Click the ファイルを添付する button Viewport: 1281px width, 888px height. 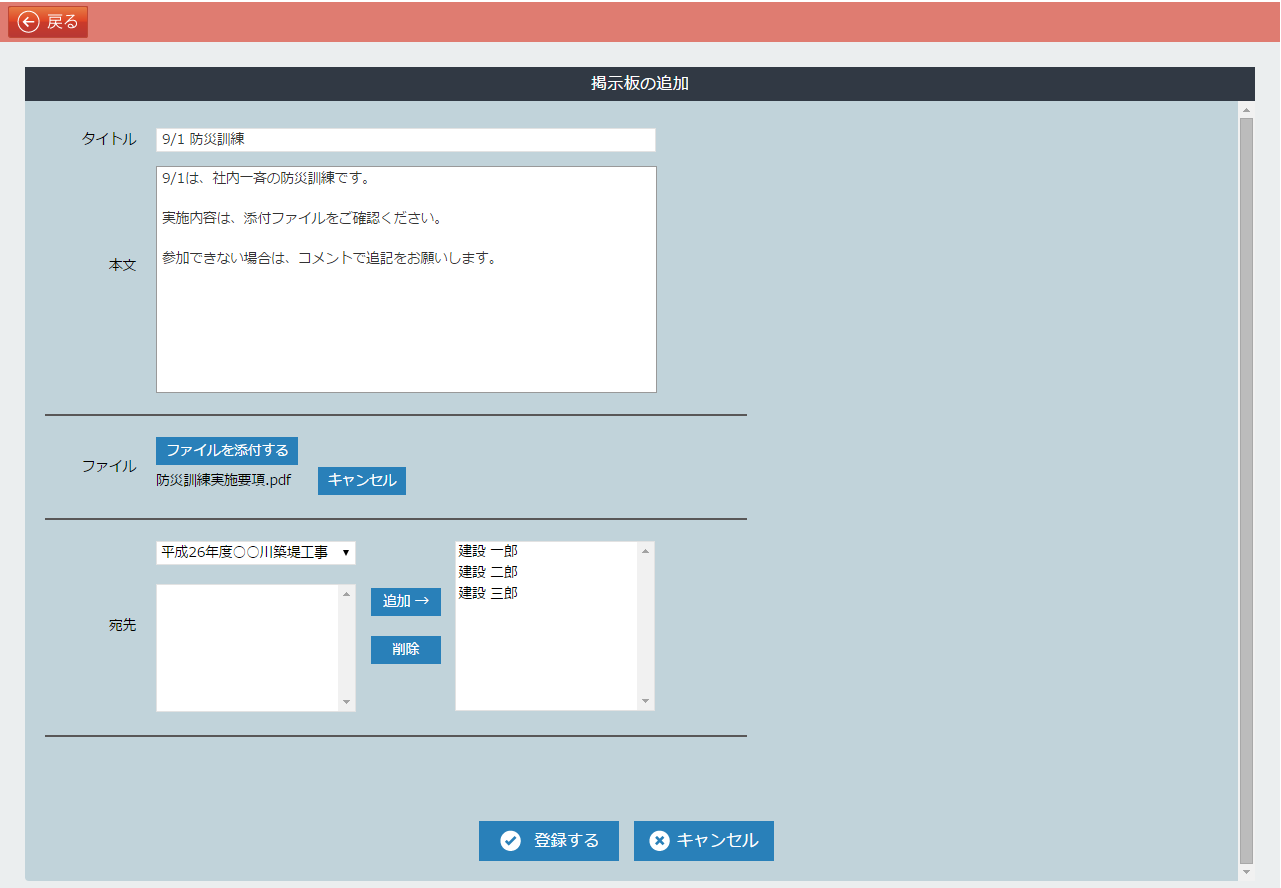pos(227,450)
